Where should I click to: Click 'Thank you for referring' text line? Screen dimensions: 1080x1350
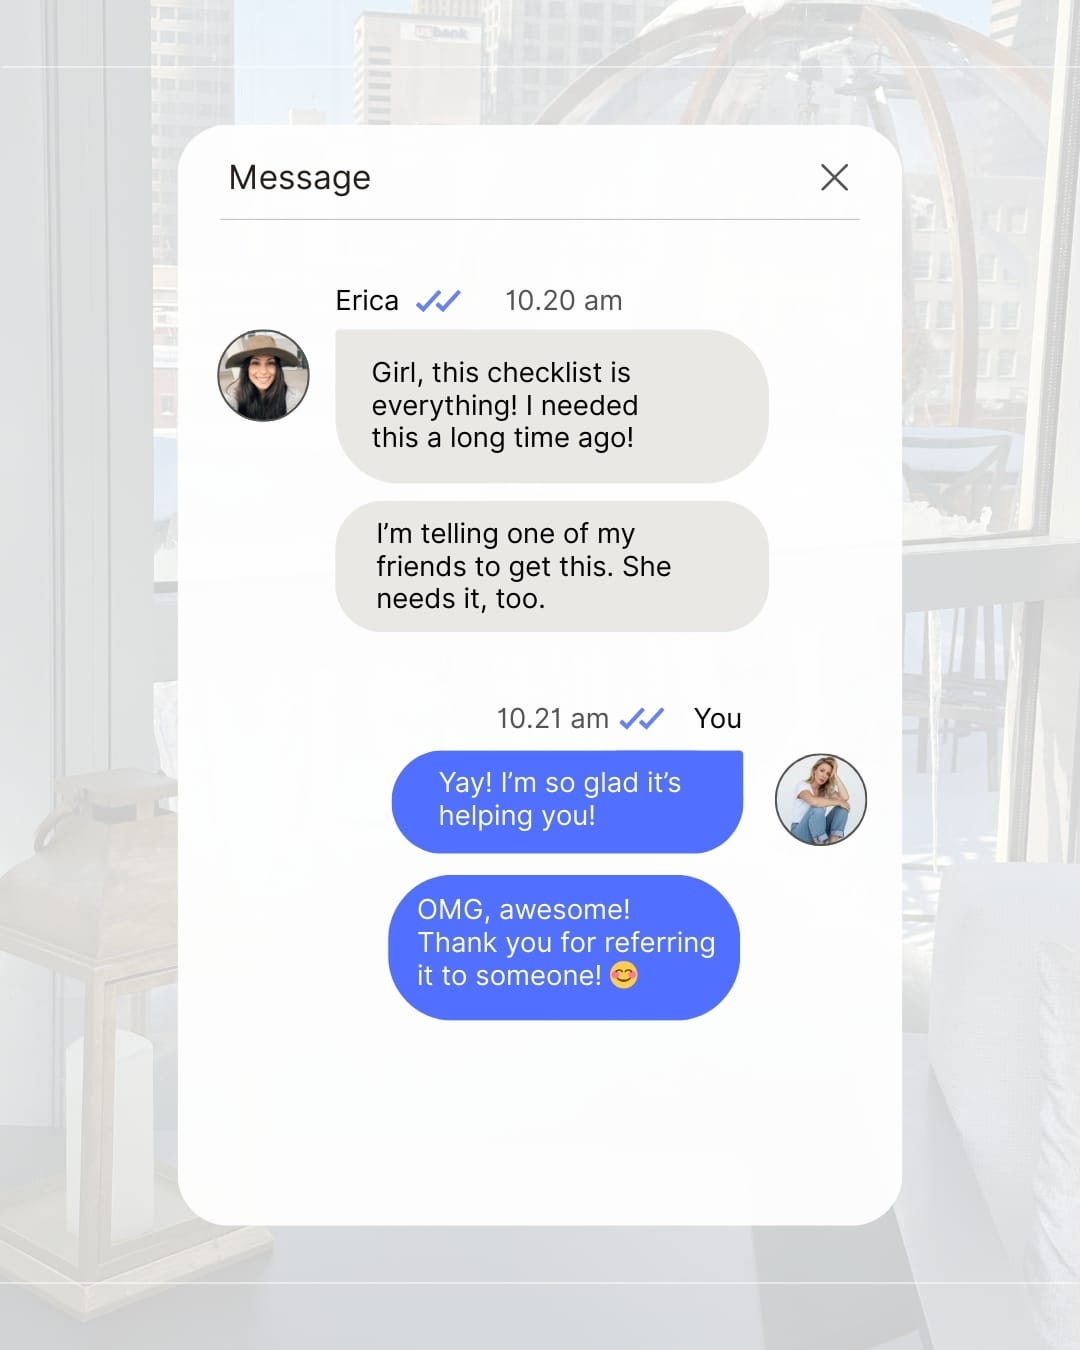coord(566,942)
